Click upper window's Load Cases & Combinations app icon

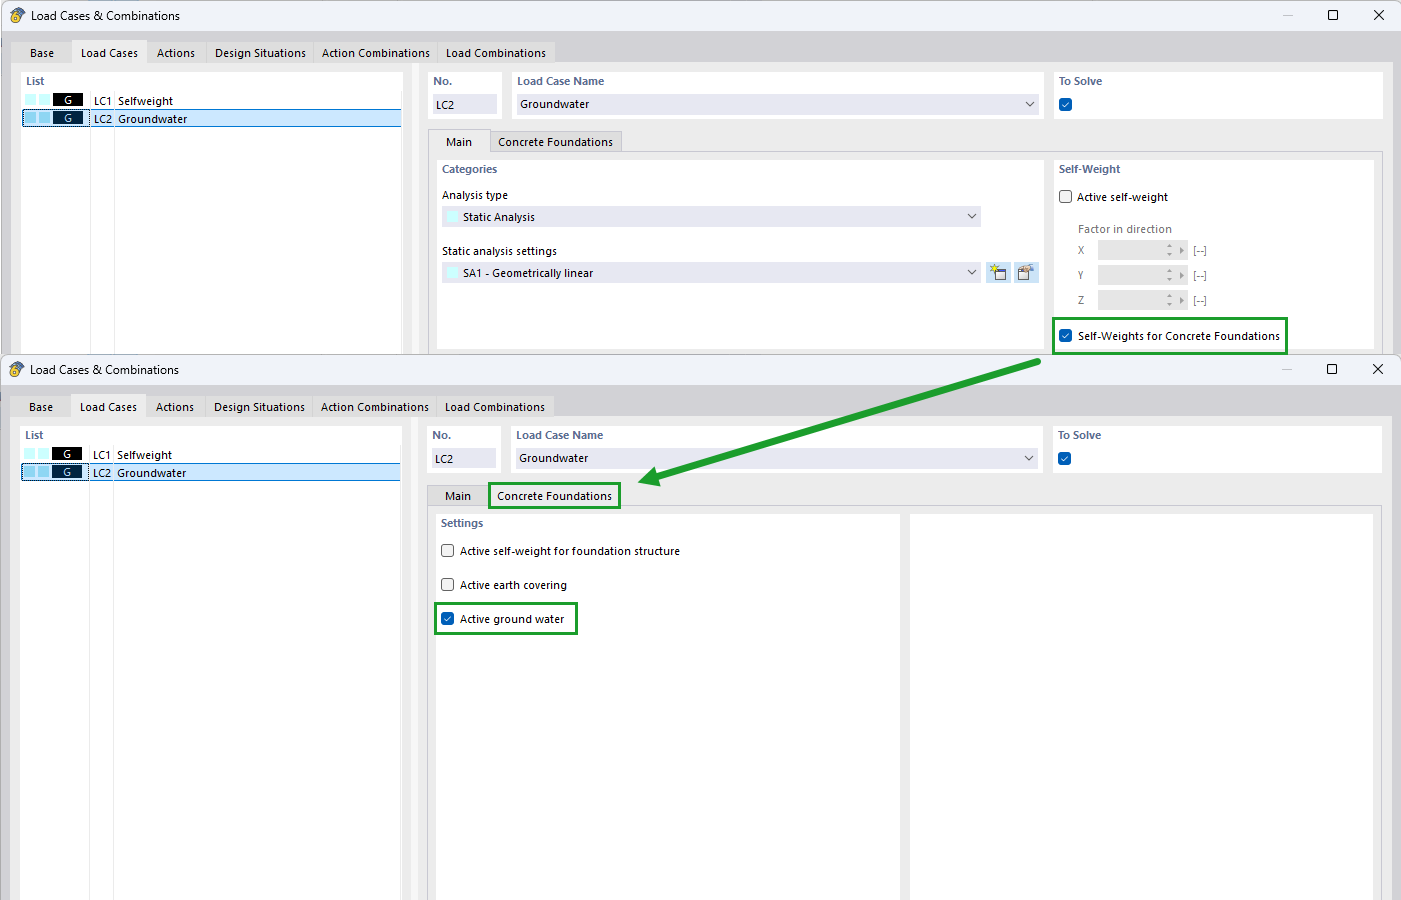coord(17,15)
